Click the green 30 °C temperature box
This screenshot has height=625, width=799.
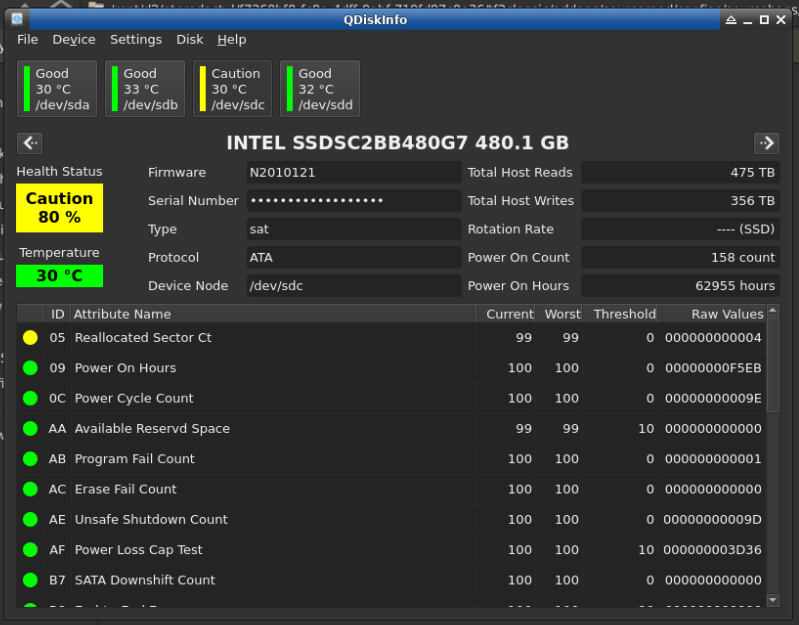point(60,276)
